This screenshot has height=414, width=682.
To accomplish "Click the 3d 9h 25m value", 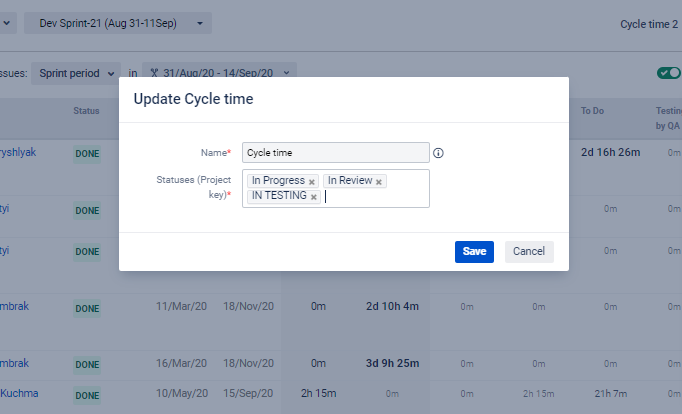I will pyautogui.click(x=392, y=363).
